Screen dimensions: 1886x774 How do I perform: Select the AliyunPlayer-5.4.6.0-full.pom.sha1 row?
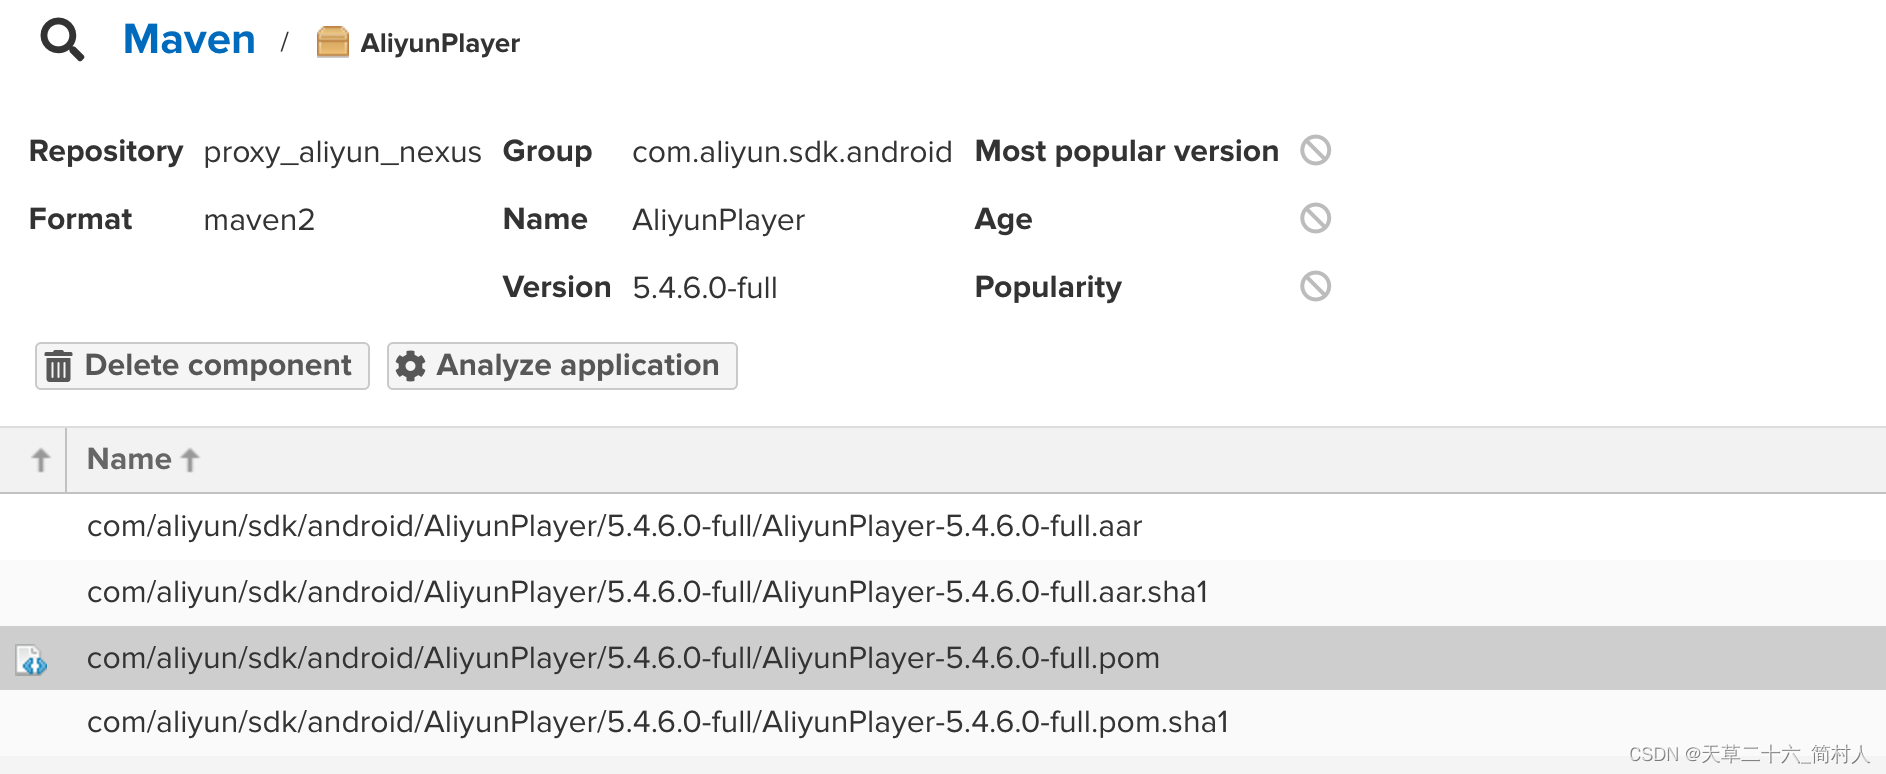coord(943,722)
